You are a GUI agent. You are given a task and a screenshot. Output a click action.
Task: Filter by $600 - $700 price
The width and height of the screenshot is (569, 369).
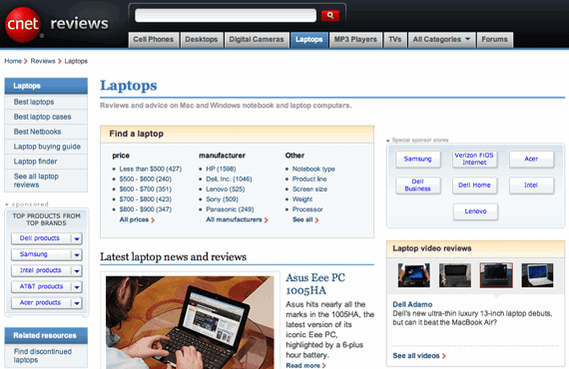(146, 189)
